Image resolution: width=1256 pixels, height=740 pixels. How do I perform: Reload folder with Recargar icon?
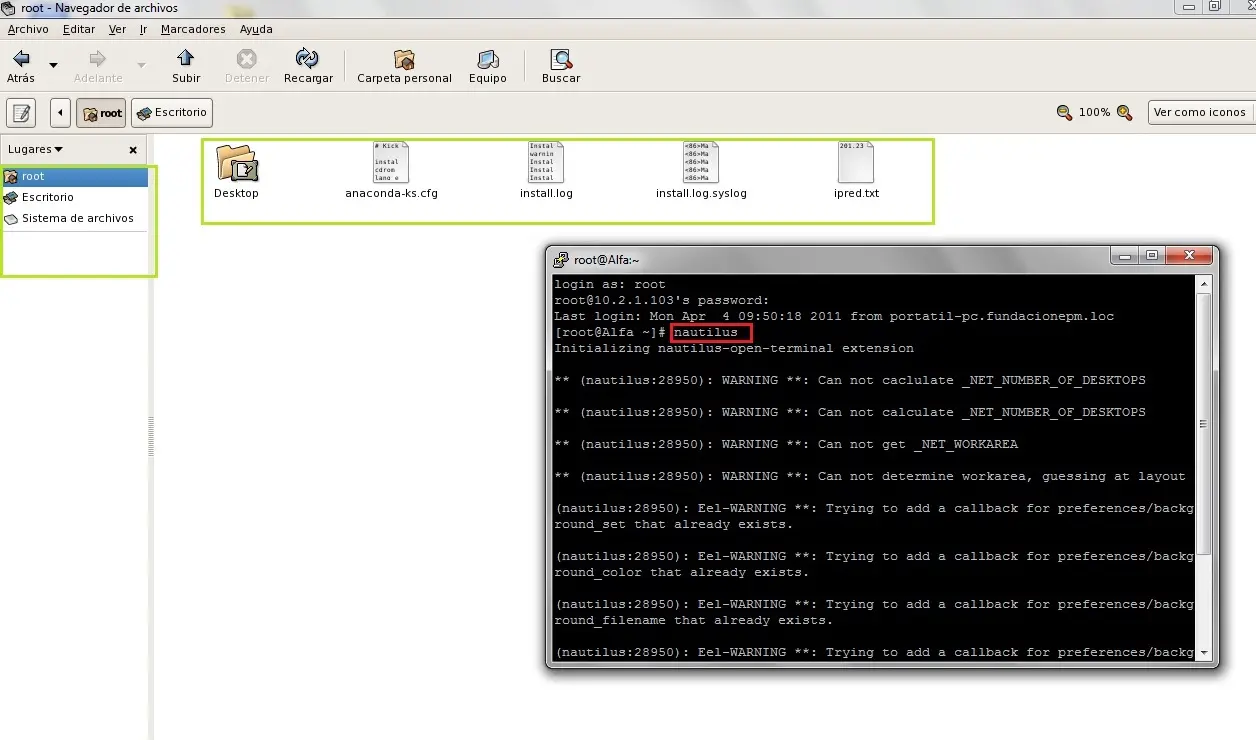pos(308,59)
